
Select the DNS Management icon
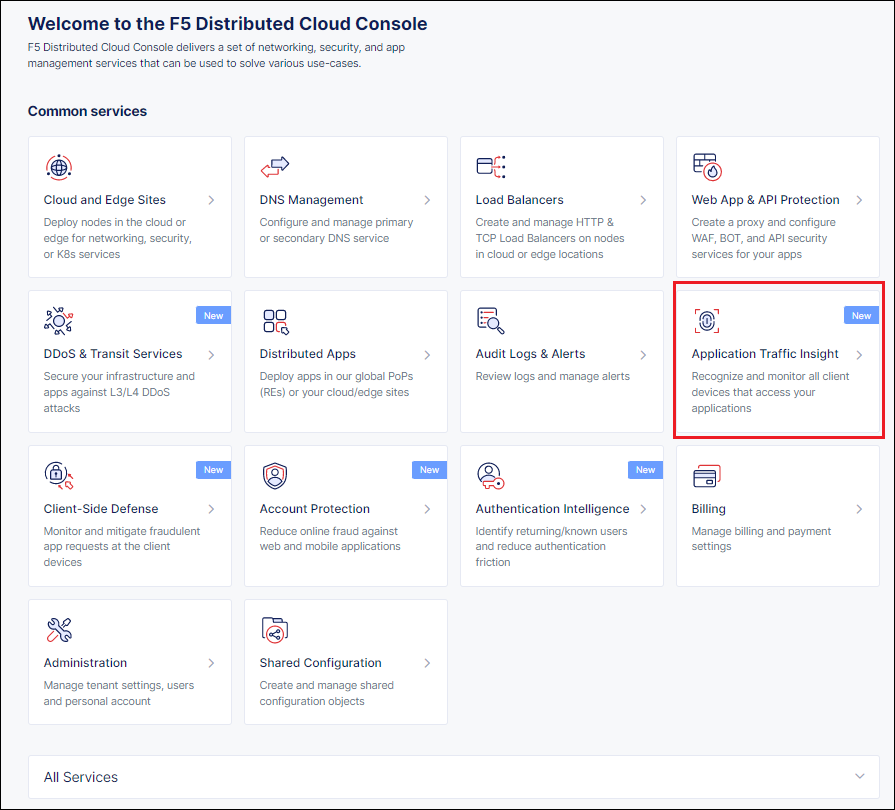click(274, 167)
